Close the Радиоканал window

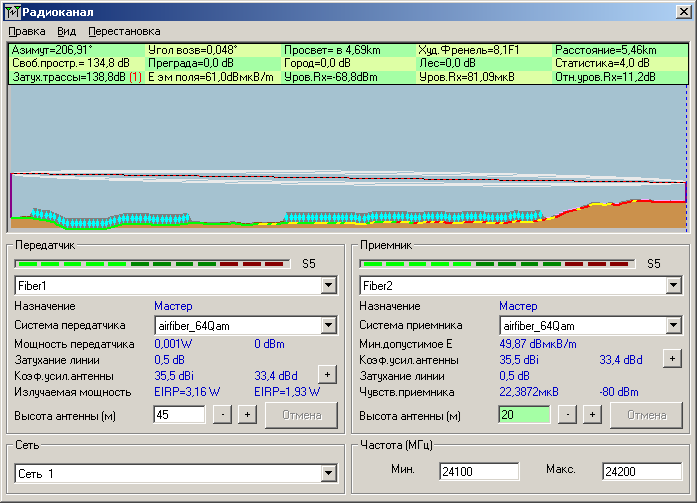point(683,12)
